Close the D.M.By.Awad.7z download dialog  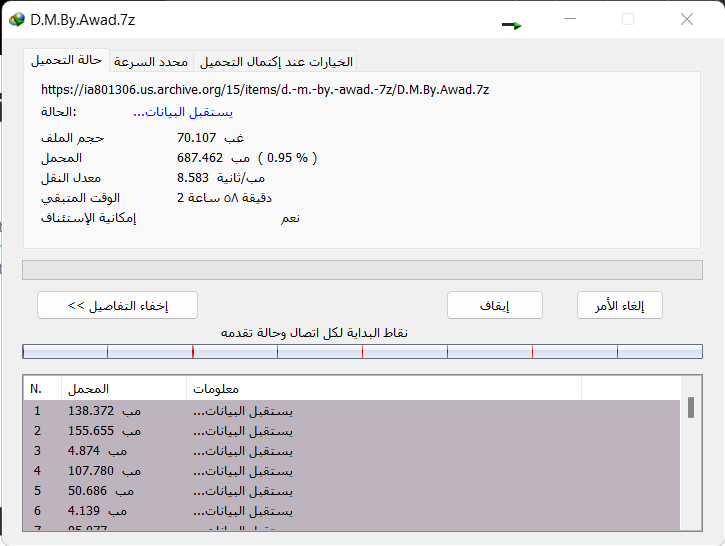(x=687, y=20)
